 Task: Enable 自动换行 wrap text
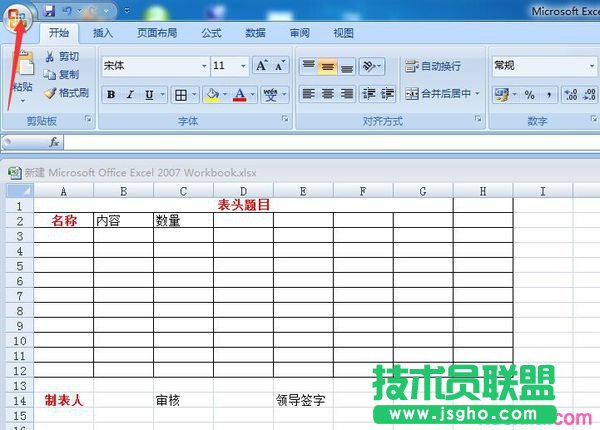433,66
